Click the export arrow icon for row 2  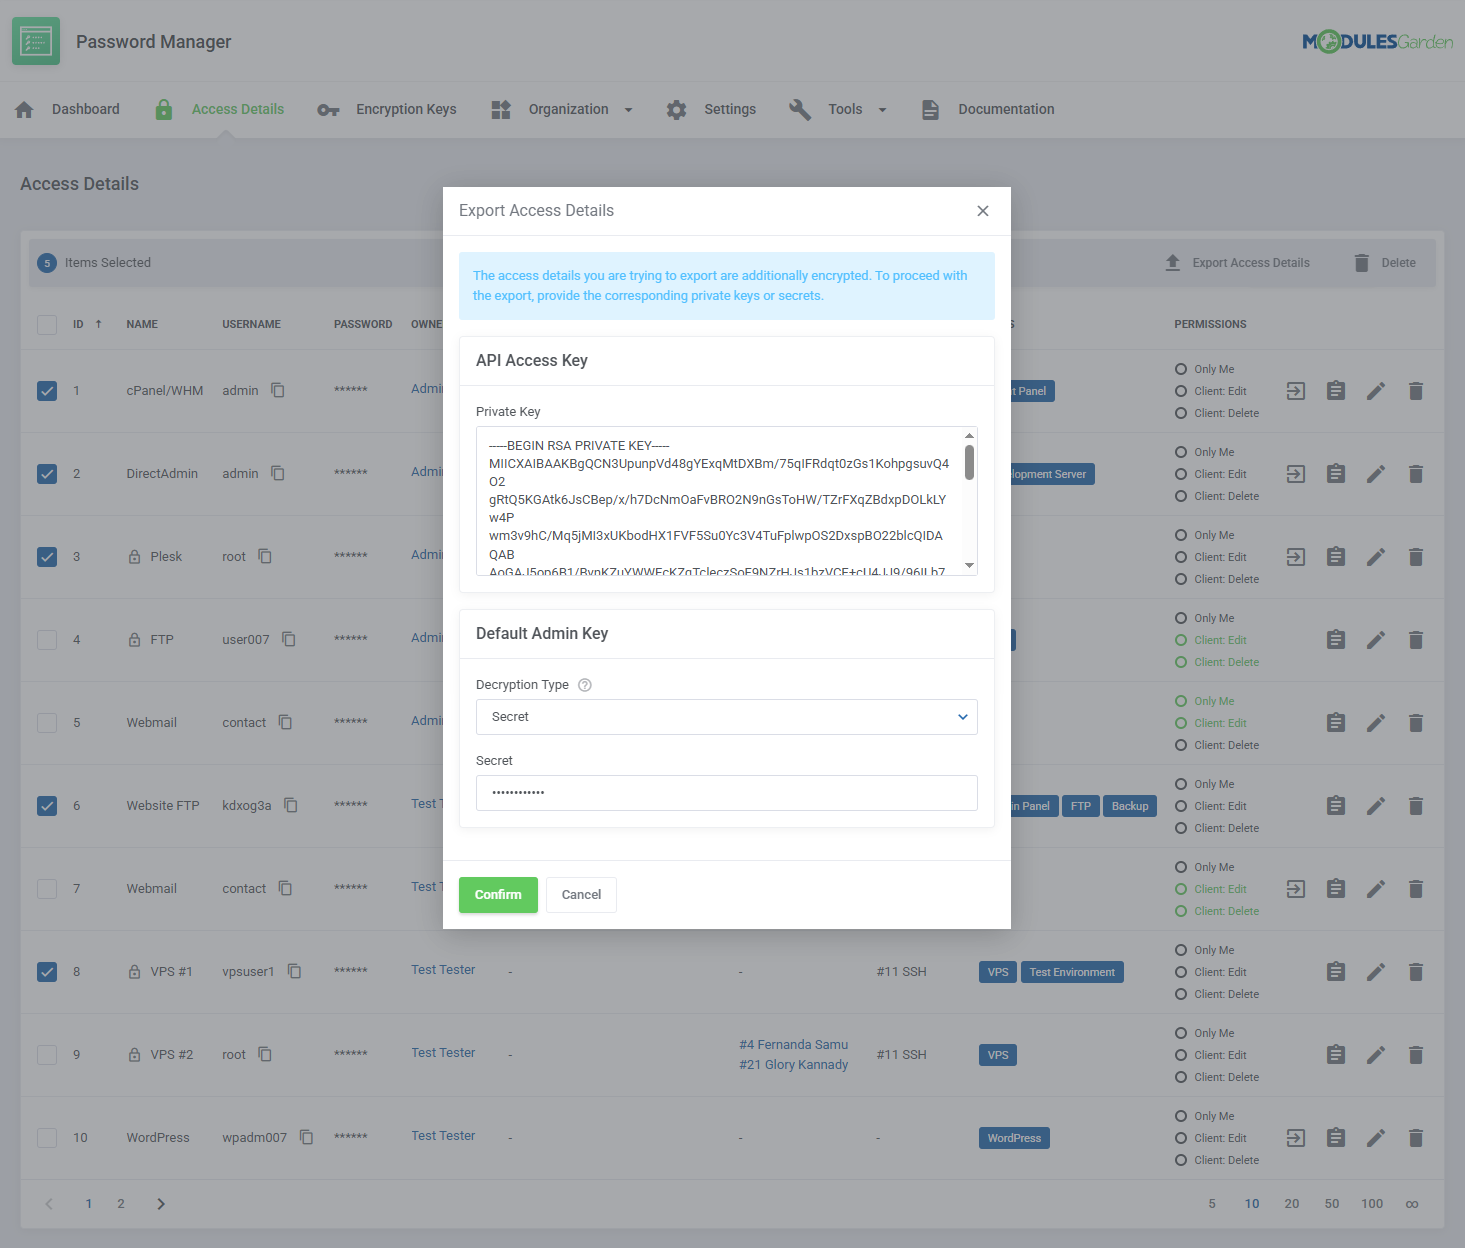coord(1296,474)
